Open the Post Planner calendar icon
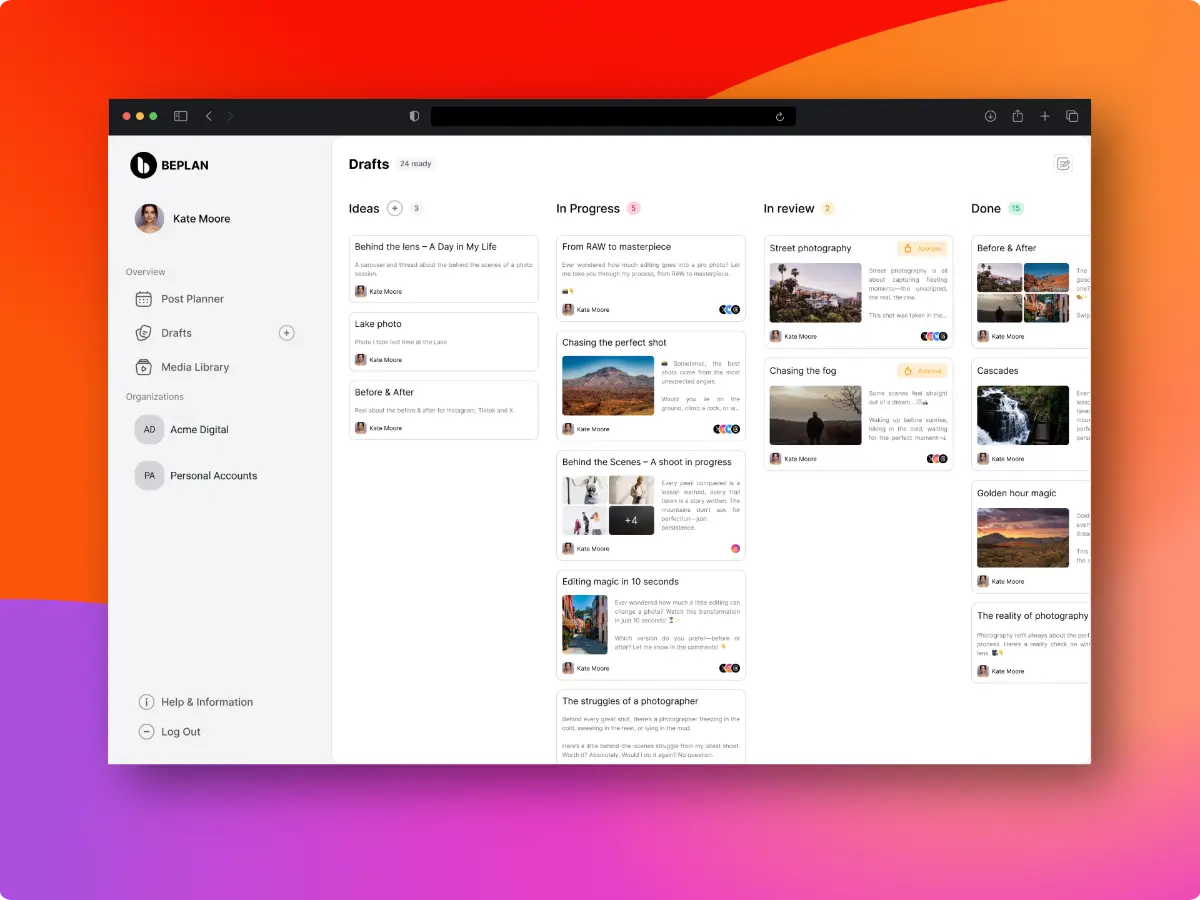 tap(144, 299)
